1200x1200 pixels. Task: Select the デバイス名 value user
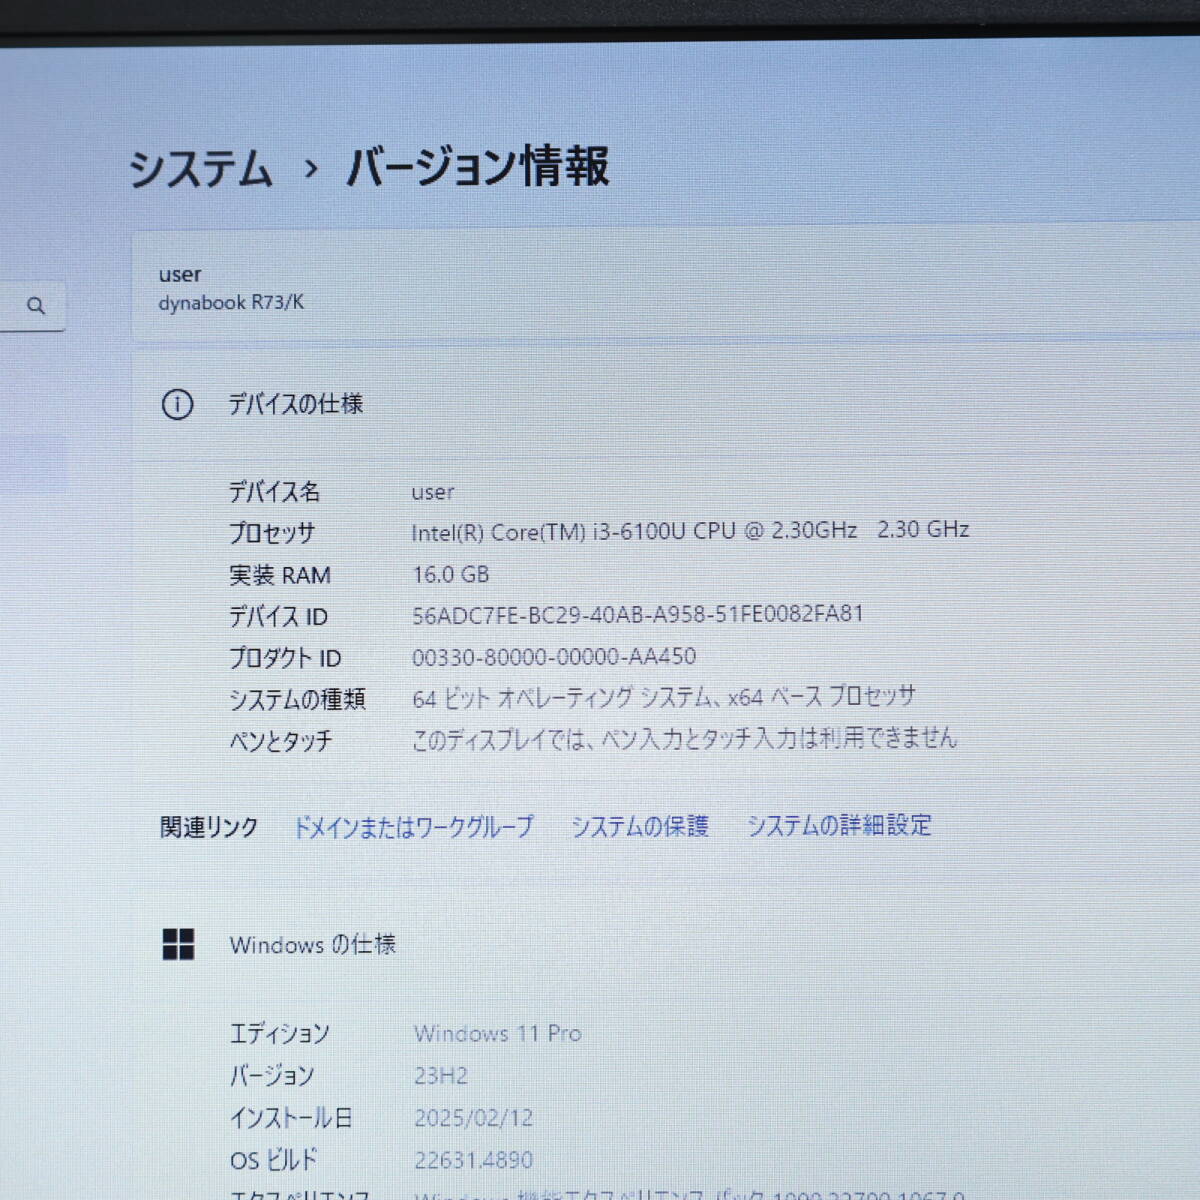pos(433,492)
